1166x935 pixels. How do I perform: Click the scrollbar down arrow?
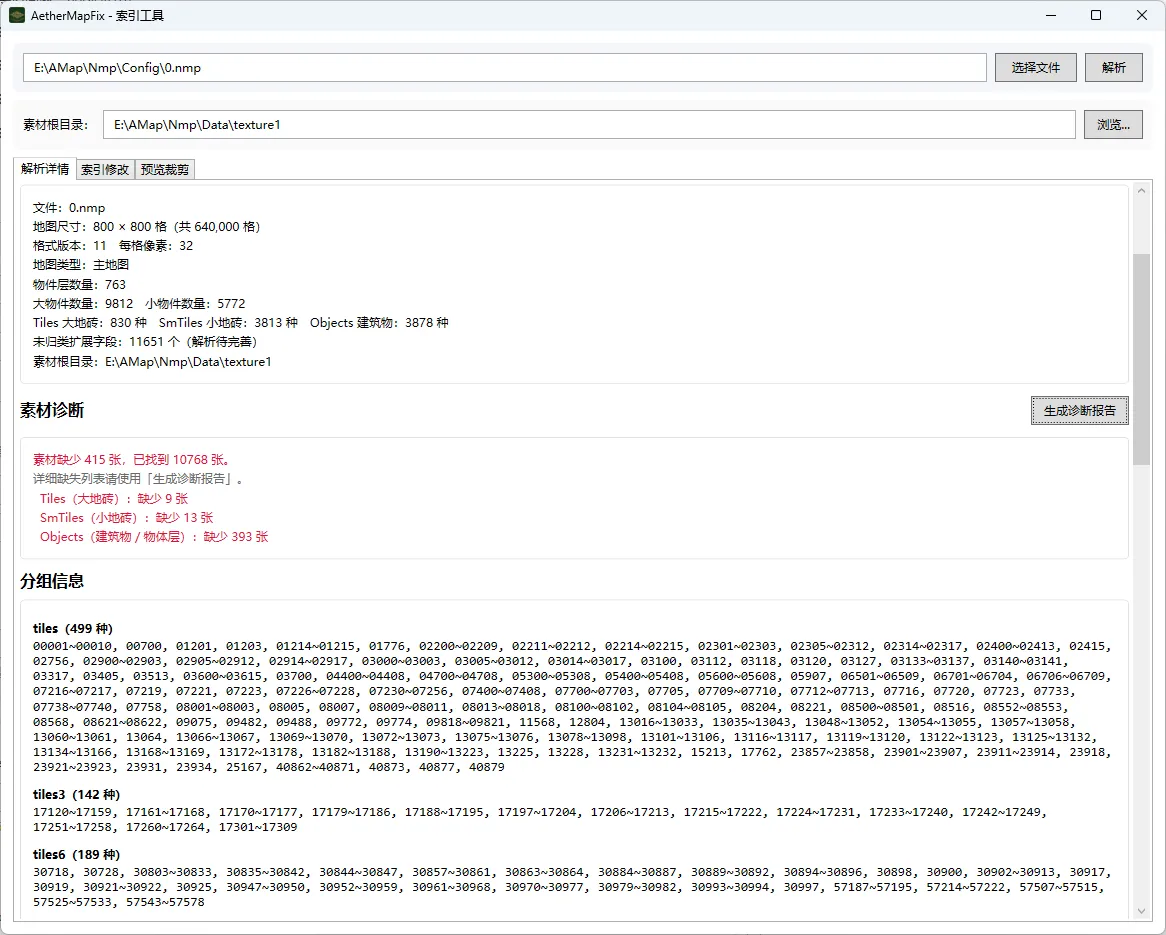1141,911
